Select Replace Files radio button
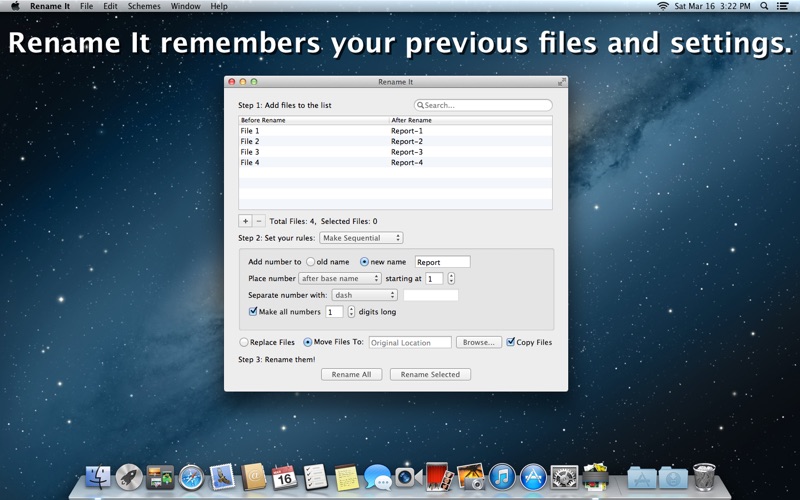Image resolution: width=800 pixels, height=500 pixels. coord(244,342)
